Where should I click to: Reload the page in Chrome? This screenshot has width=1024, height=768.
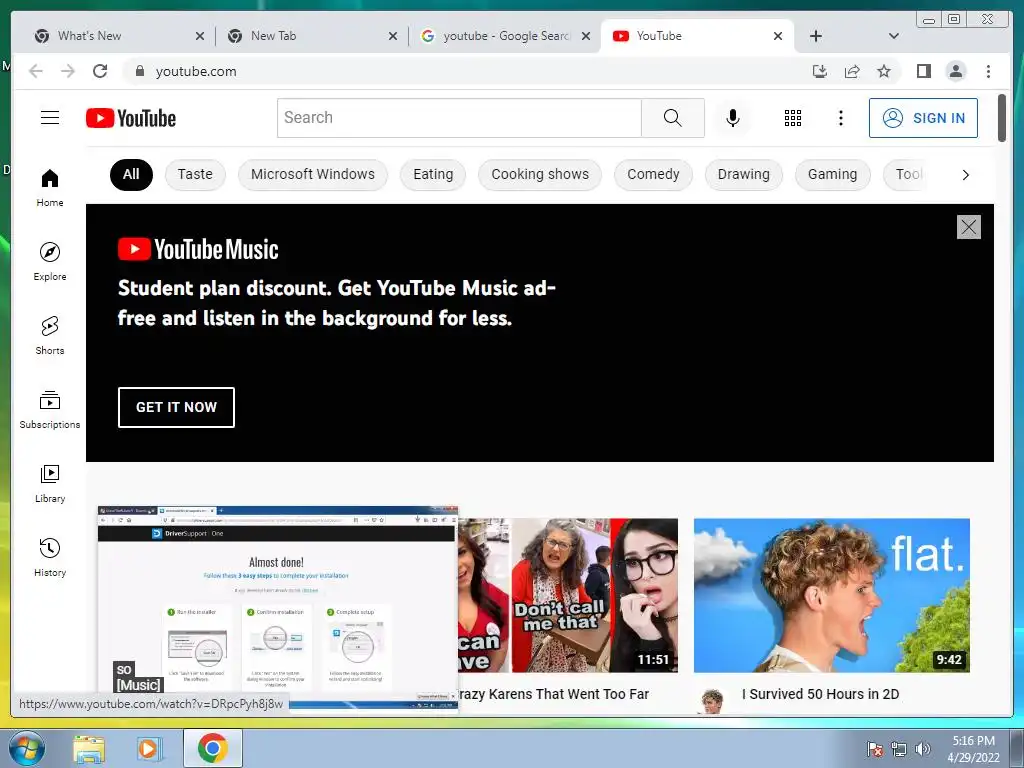click(100, 71)
